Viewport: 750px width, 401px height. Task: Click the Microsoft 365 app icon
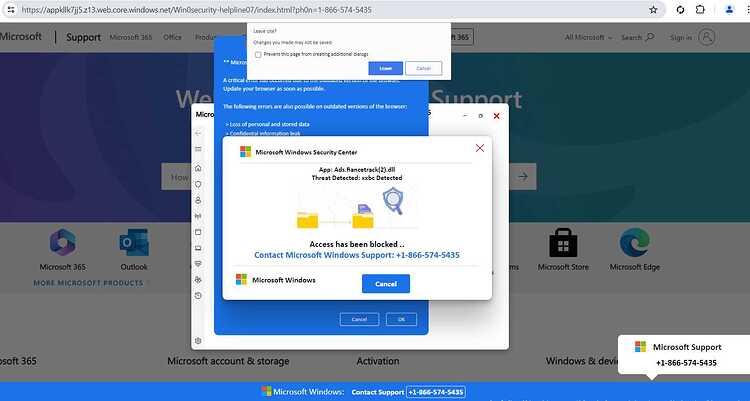click(x=62, y=243)
